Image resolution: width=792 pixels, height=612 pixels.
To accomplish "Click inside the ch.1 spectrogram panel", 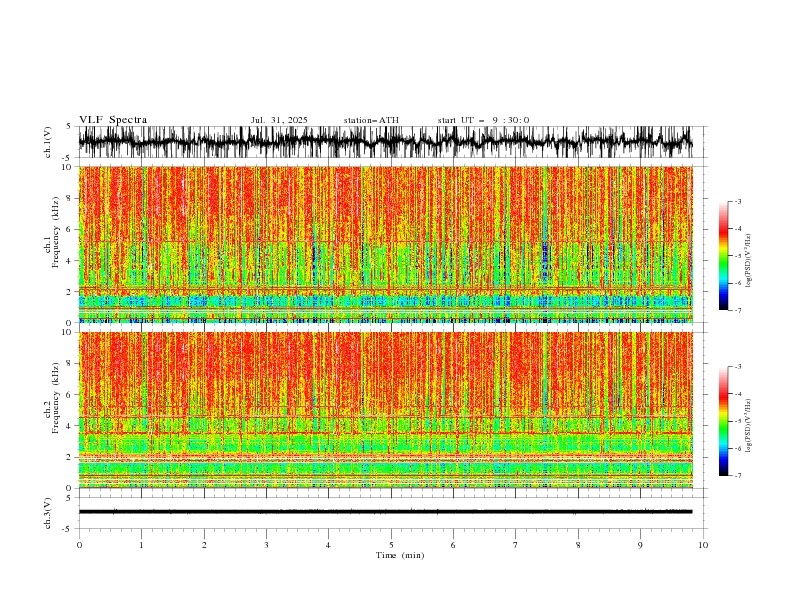I will 385,244.
